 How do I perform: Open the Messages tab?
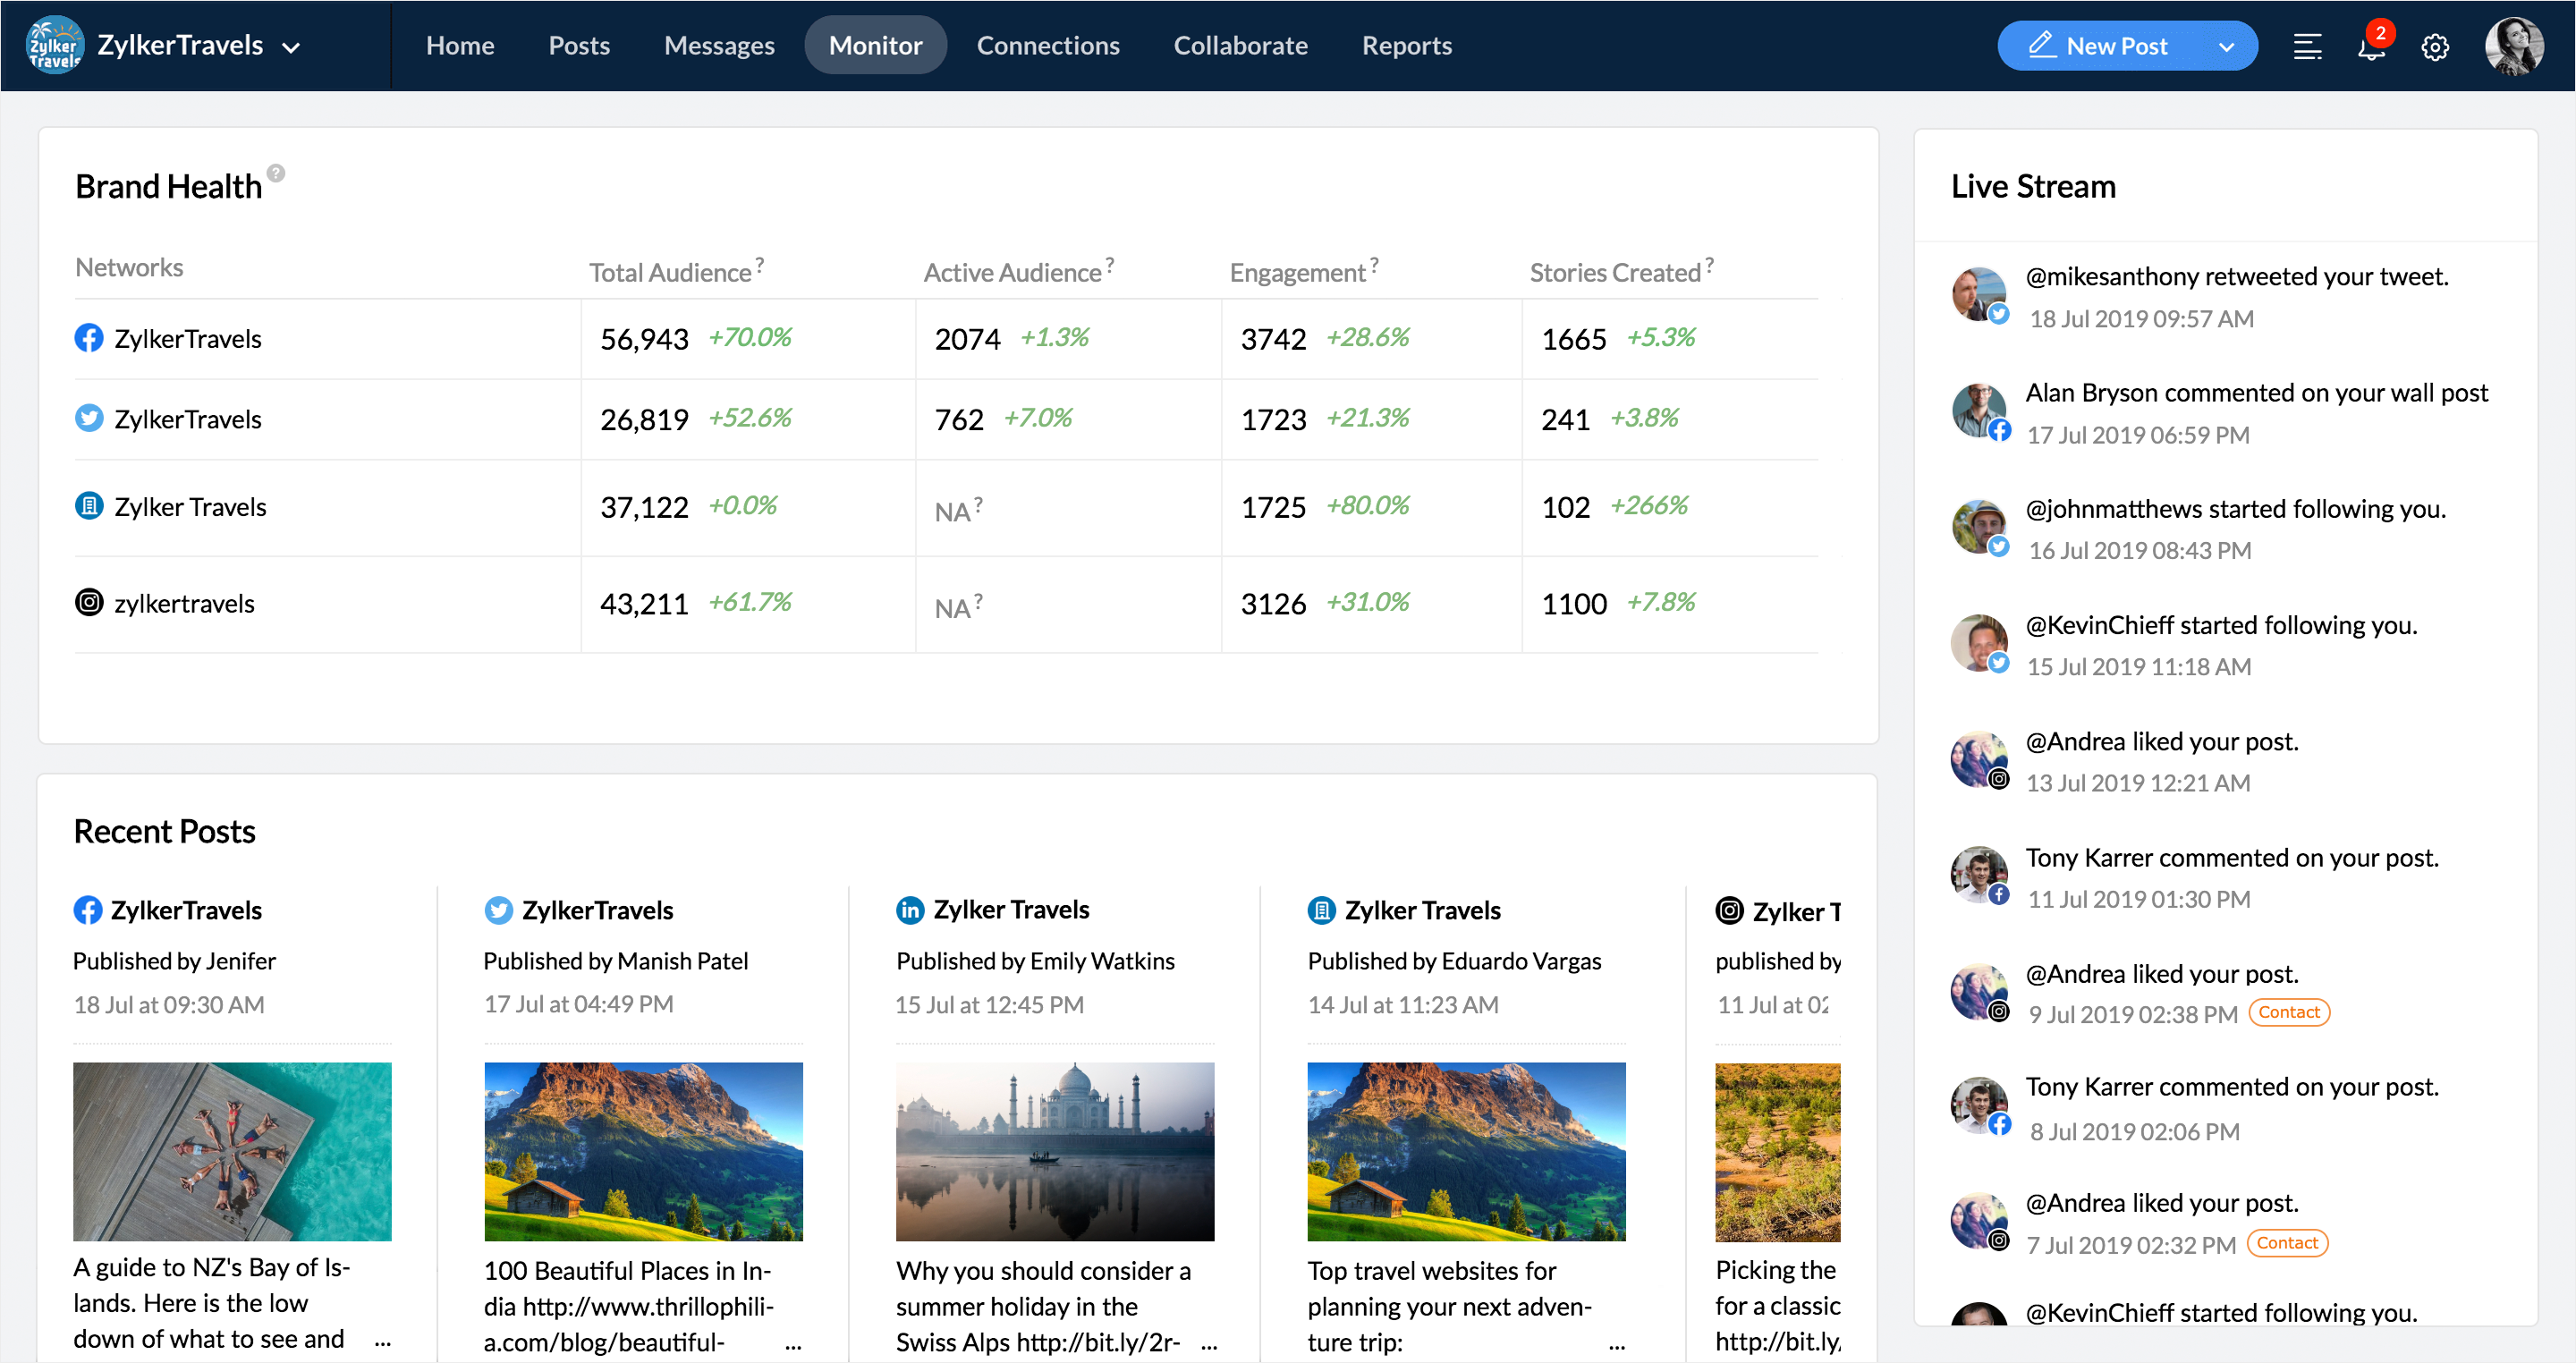[719, 46]
